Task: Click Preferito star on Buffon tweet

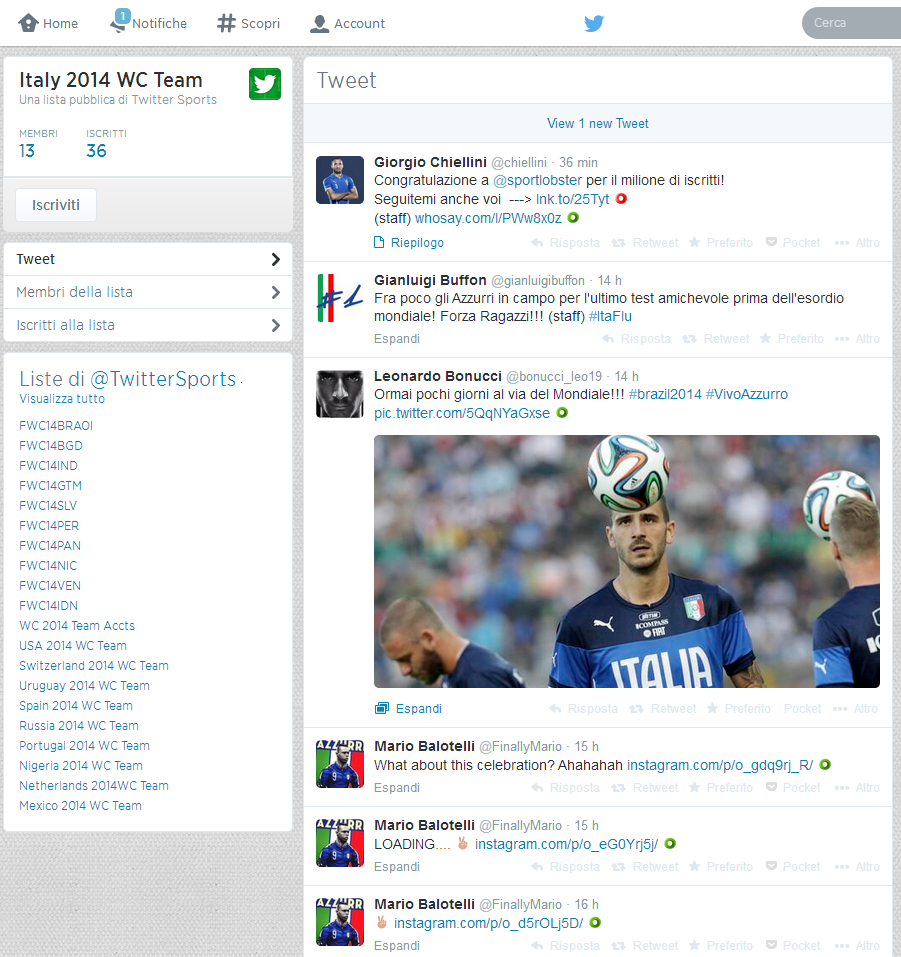Action: [x=765, y=338]
